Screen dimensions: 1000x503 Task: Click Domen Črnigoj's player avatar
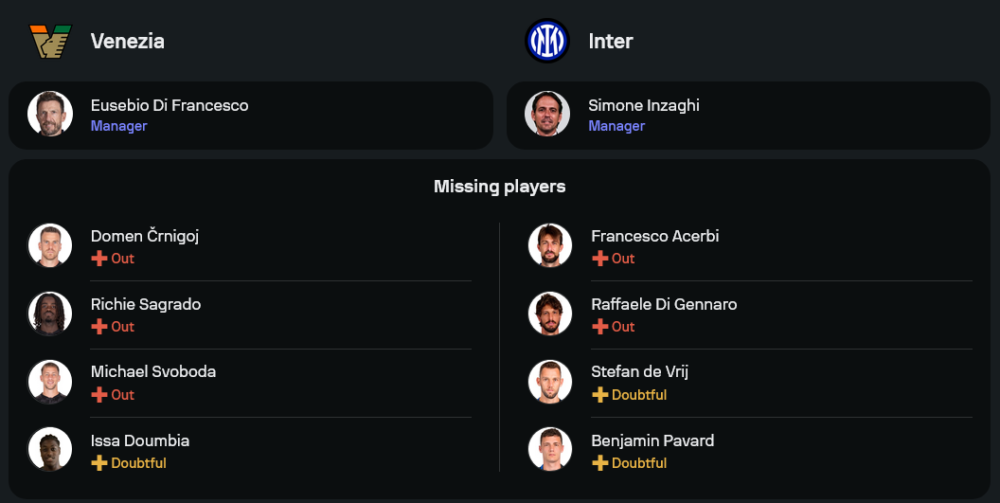[50, 246]
